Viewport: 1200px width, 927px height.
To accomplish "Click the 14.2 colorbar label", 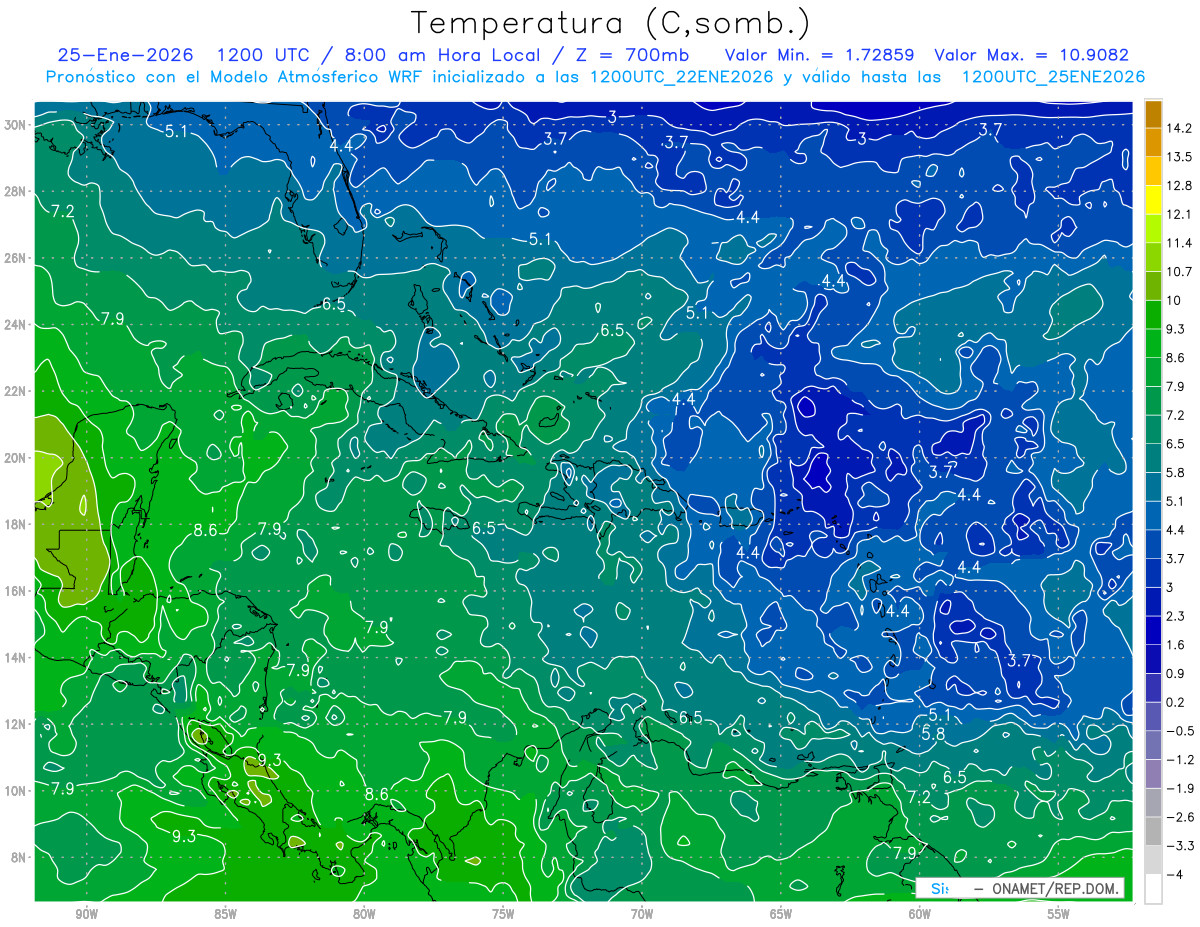I will (x=1180, y=128).
